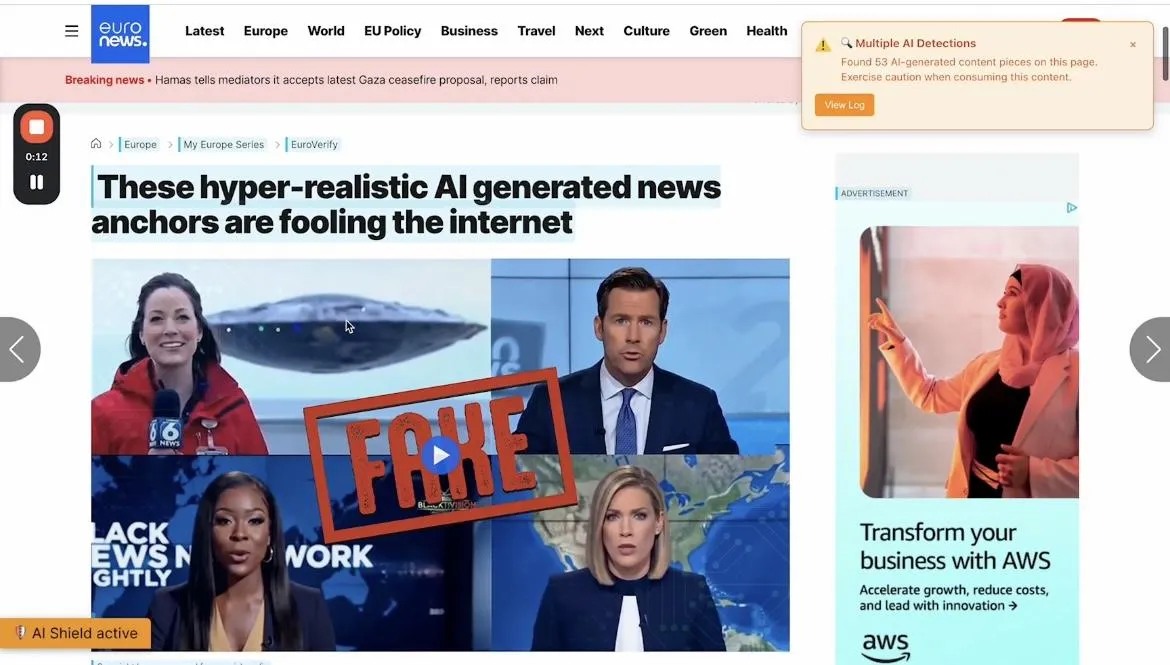Play the fake news anchors video

[x=440, y=455]
